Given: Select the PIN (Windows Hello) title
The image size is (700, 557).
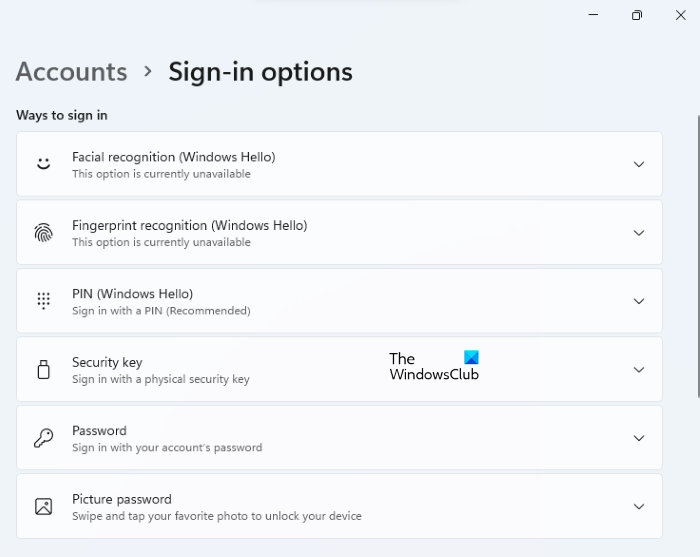Looking at the screenshot, I should (x=132, y=294).
